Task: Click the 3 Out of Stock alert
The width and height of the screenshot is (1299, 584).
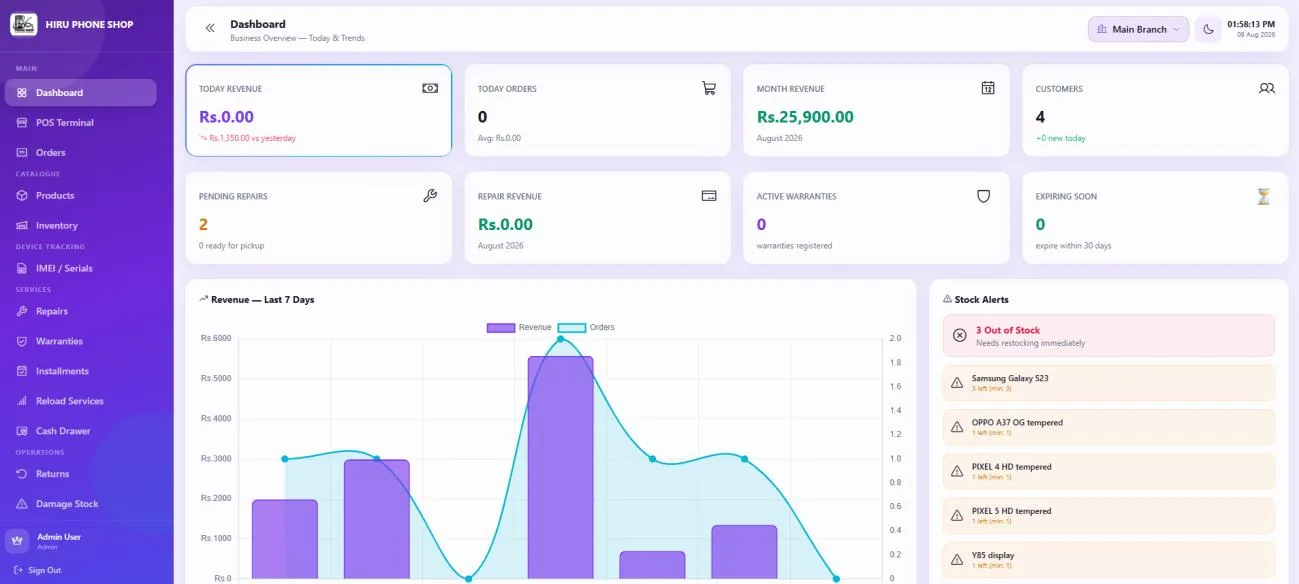Action: 1108,335
